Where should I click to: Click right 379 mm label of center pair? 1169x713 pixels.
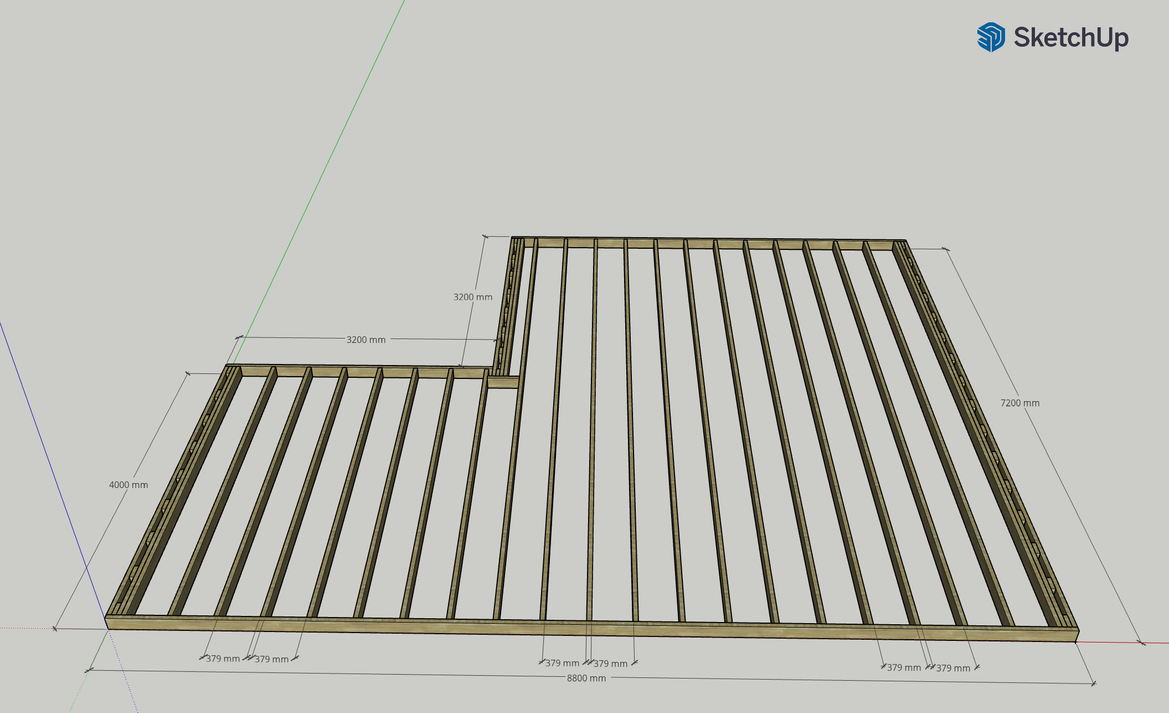[x=611, y=663]
